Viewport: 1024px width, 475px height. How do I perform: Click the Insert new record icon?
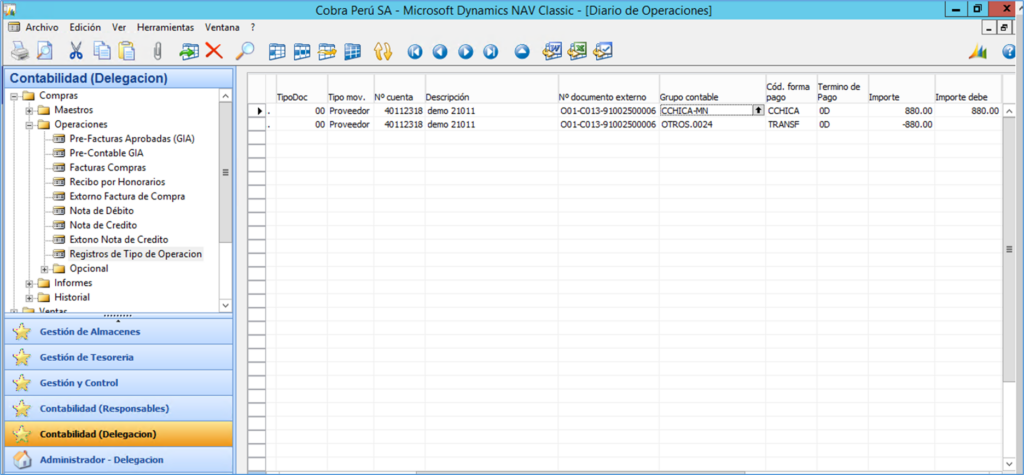190,51
